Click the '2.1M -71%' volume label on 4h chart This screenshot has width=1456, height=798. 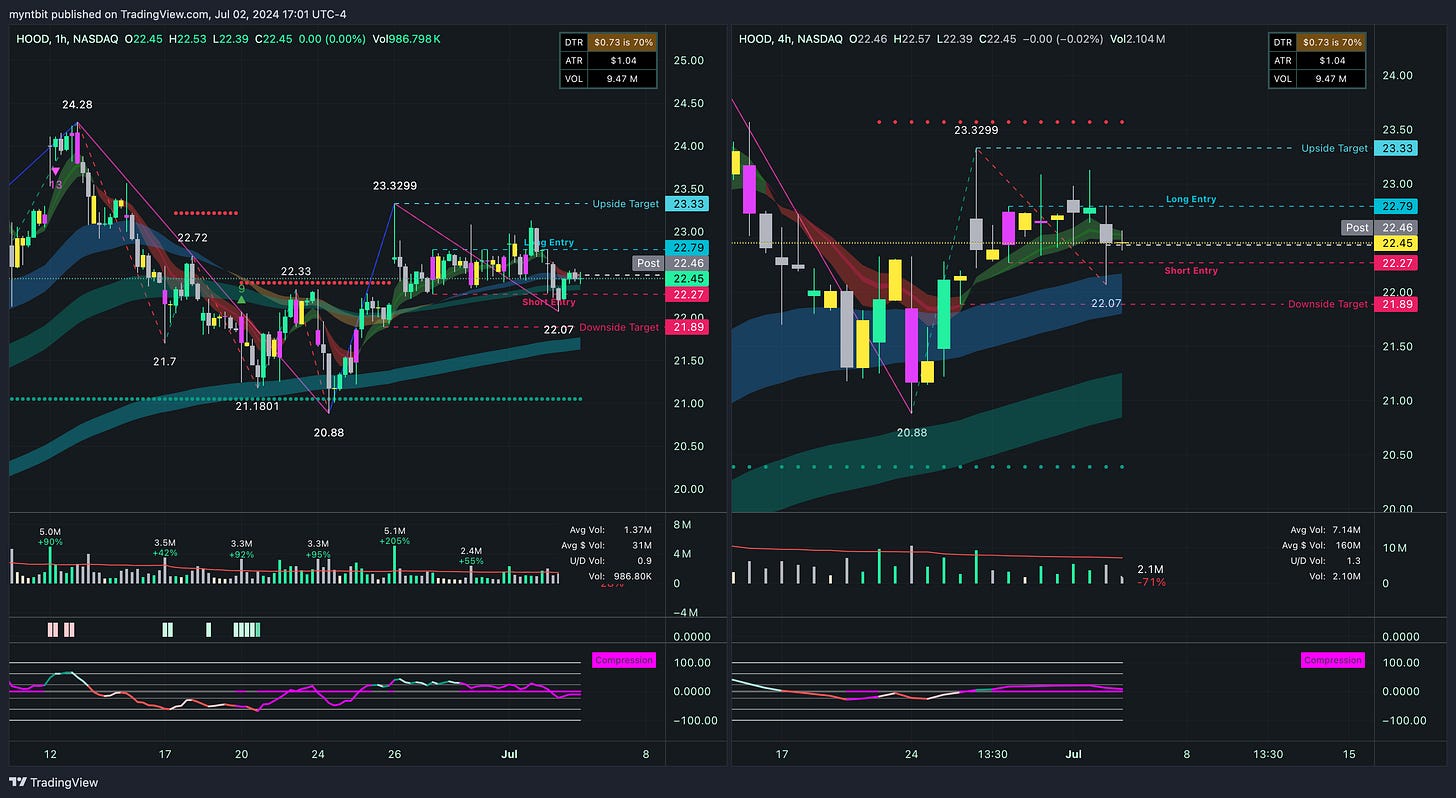pos(1151,574)
